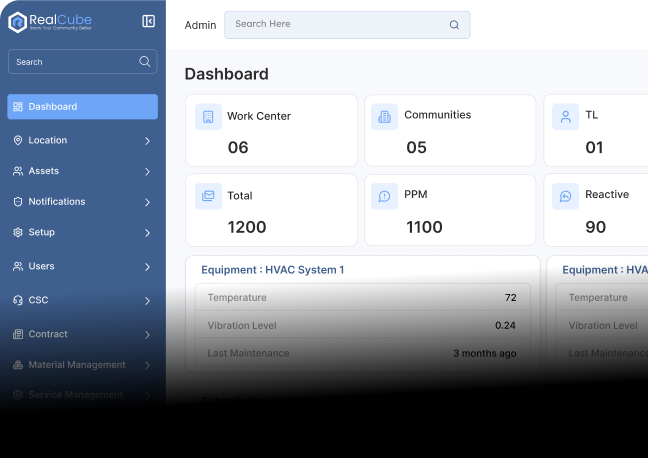Expand the Assets menu chevron
Image resolution: width=648 pixels, height=458 pixels.
click(148, 172)
